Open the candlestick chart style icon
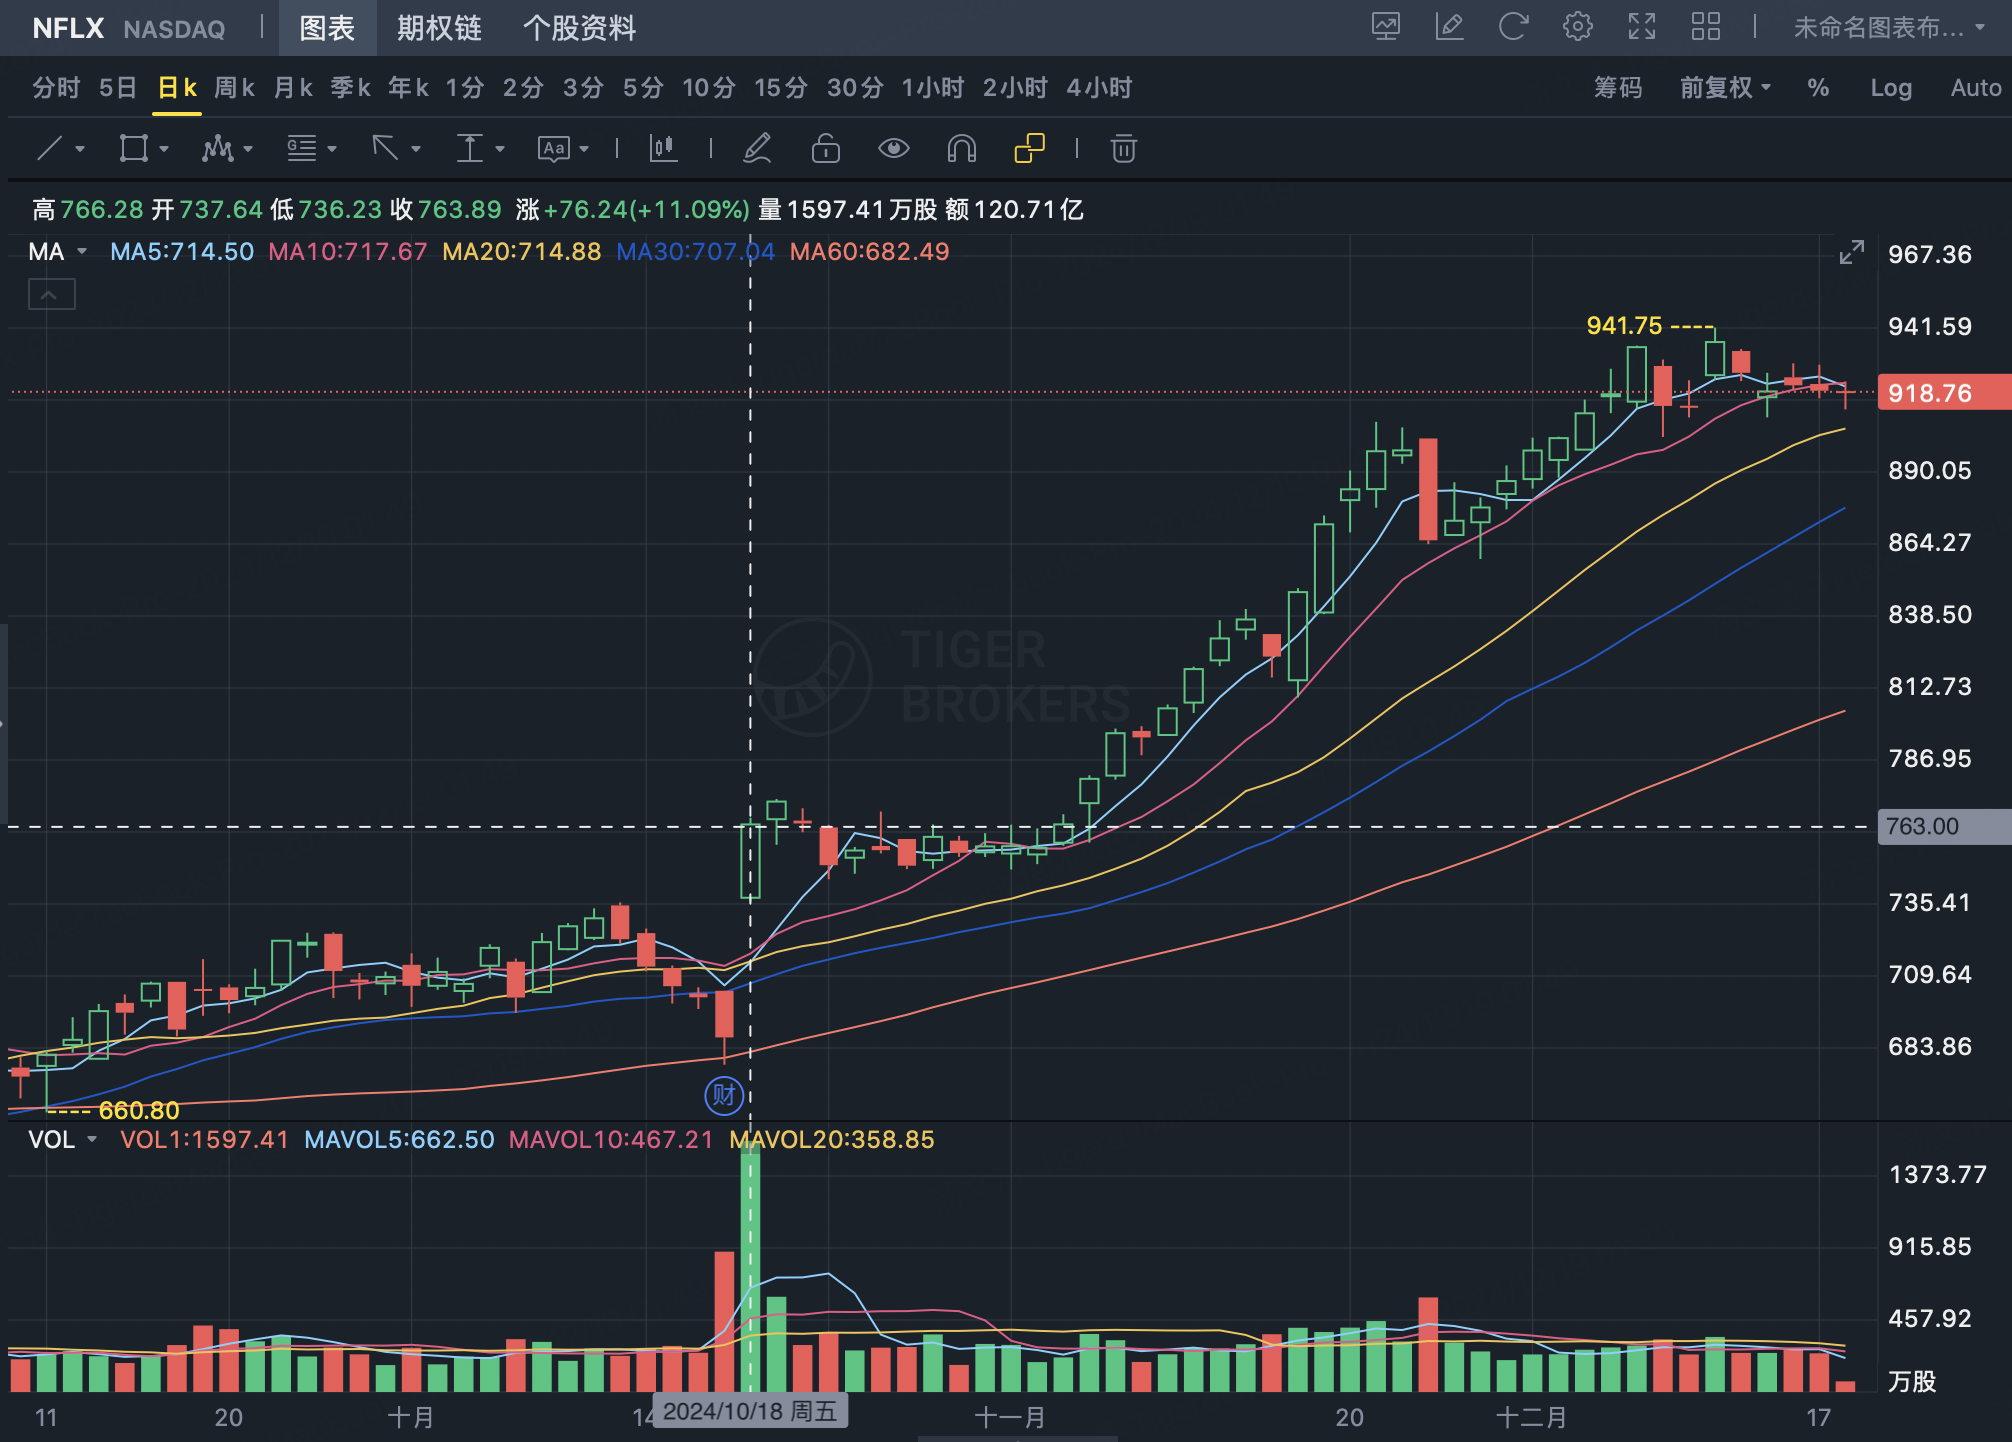 (663, 149)
